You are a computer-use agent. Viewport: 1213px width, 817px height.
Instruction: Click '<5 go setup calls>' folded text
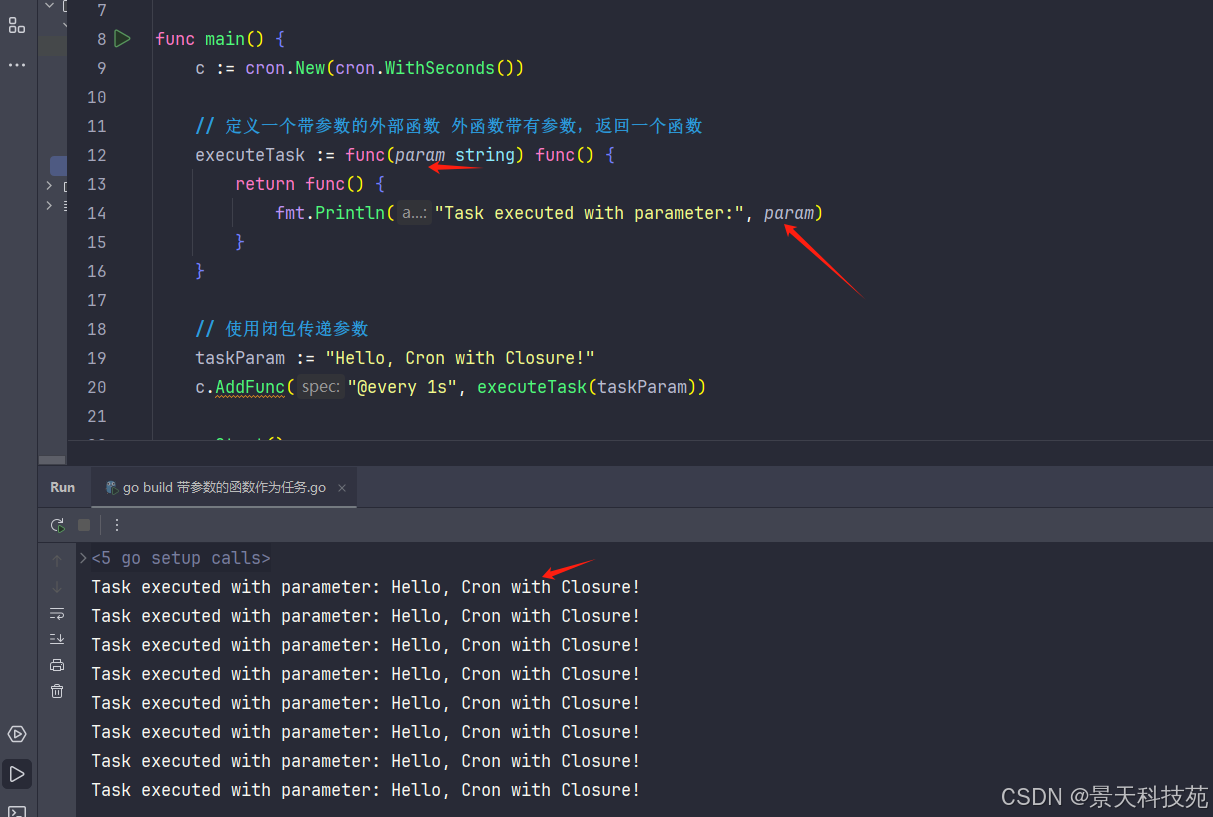coord(181,558)
